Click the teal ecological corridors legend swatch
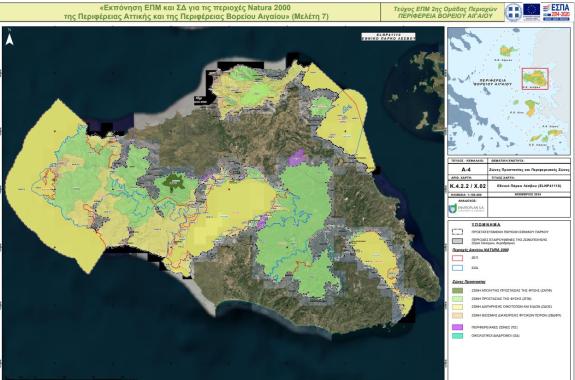Screen dimensions: 575x380 [x=457, y=336]
